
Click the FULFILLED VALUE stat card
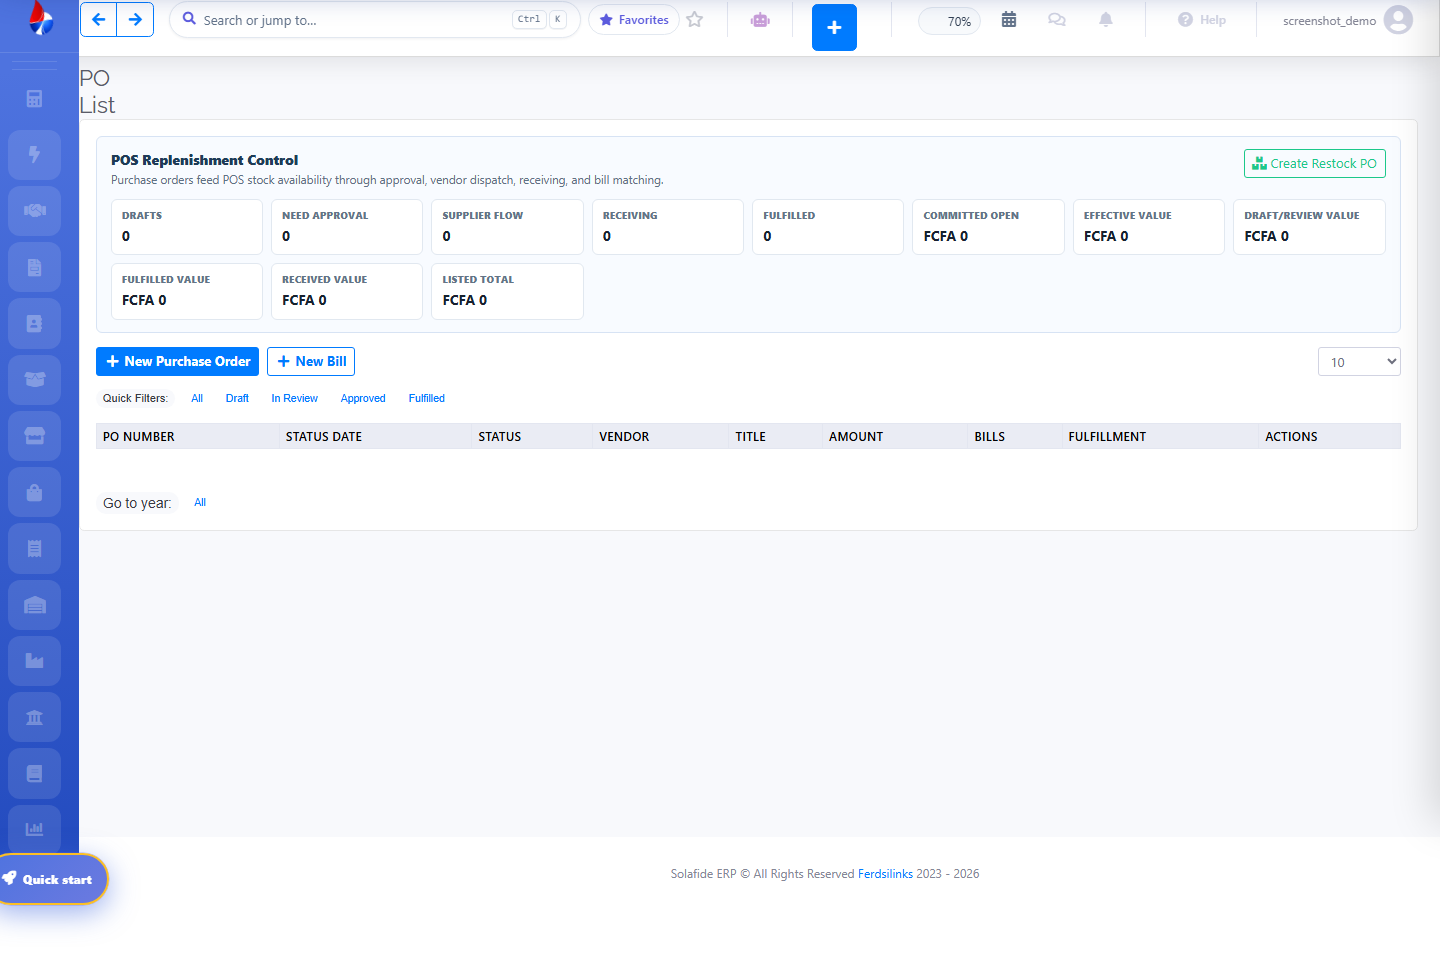tap(187, 291)
